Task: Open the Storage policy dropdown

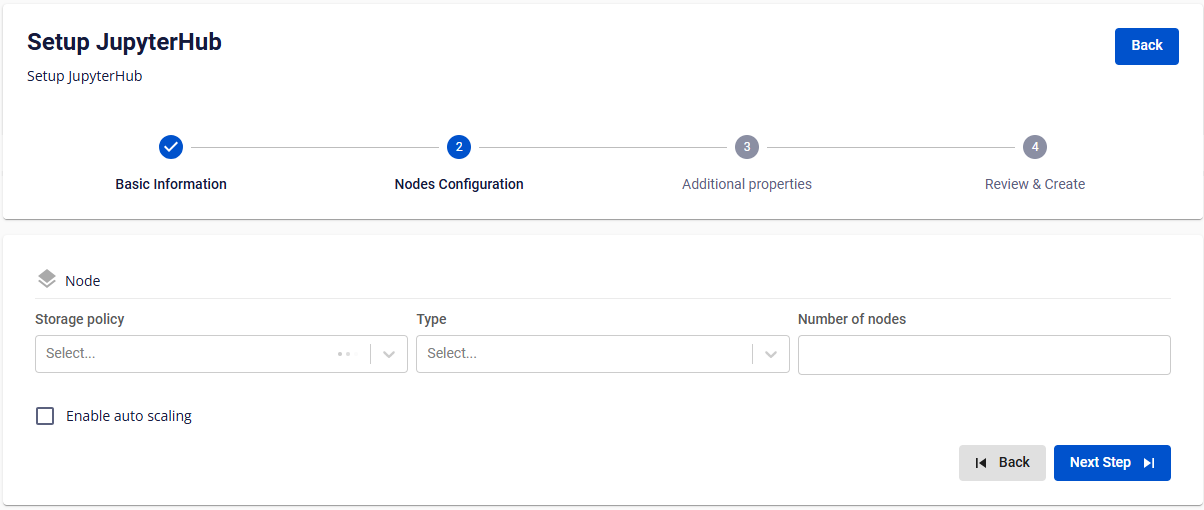Action: [x=221, y=354]
